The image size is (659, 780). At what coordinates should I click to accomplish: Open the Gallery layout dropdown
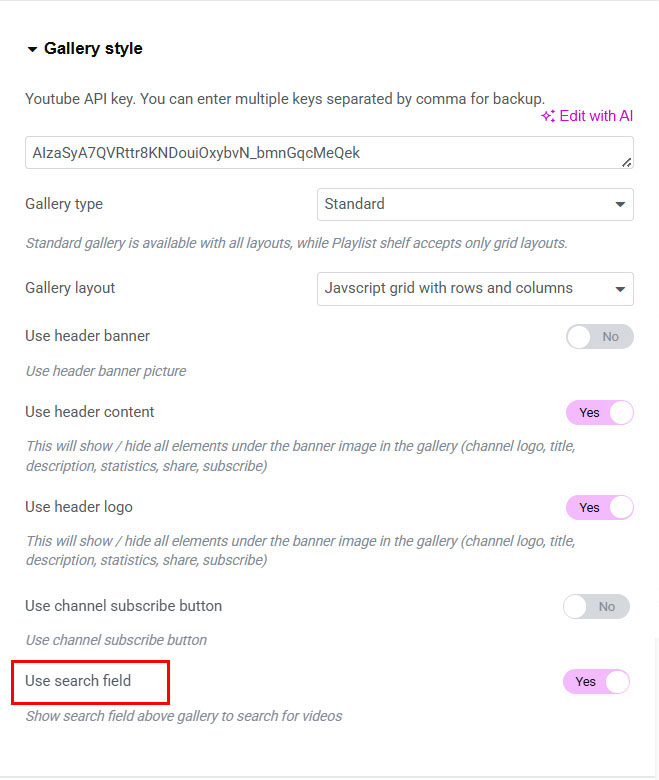[x=474, y=288]
